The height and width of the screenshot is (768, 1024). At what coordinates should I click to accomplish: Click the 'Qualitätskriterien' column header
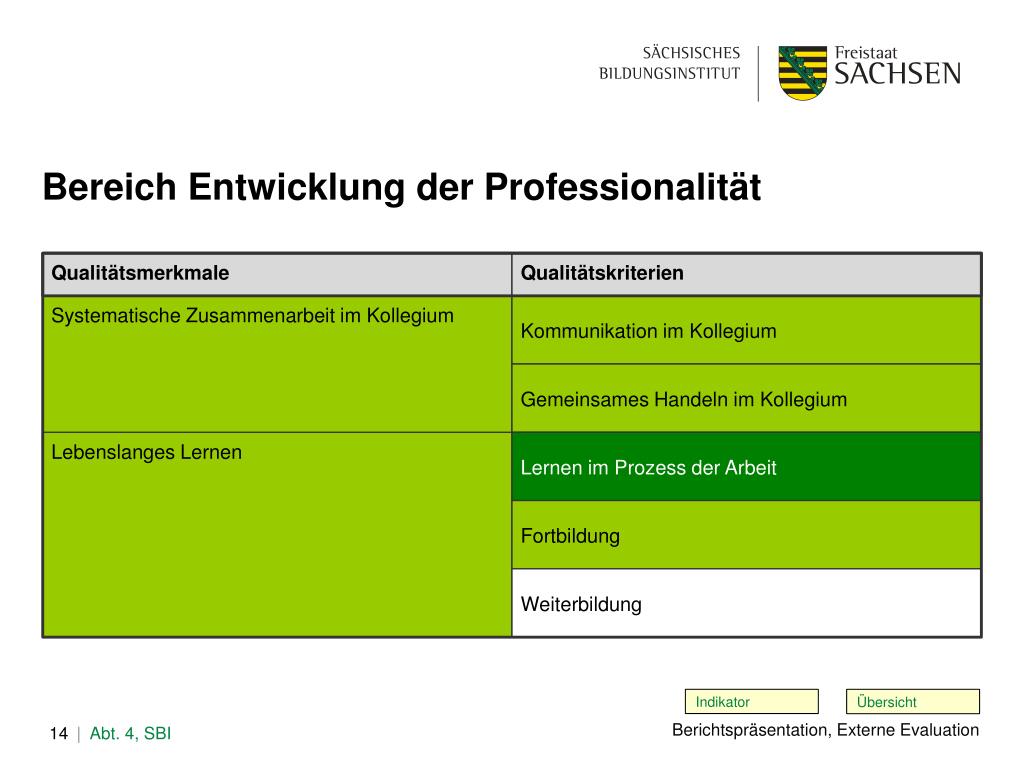coord(746,274)
